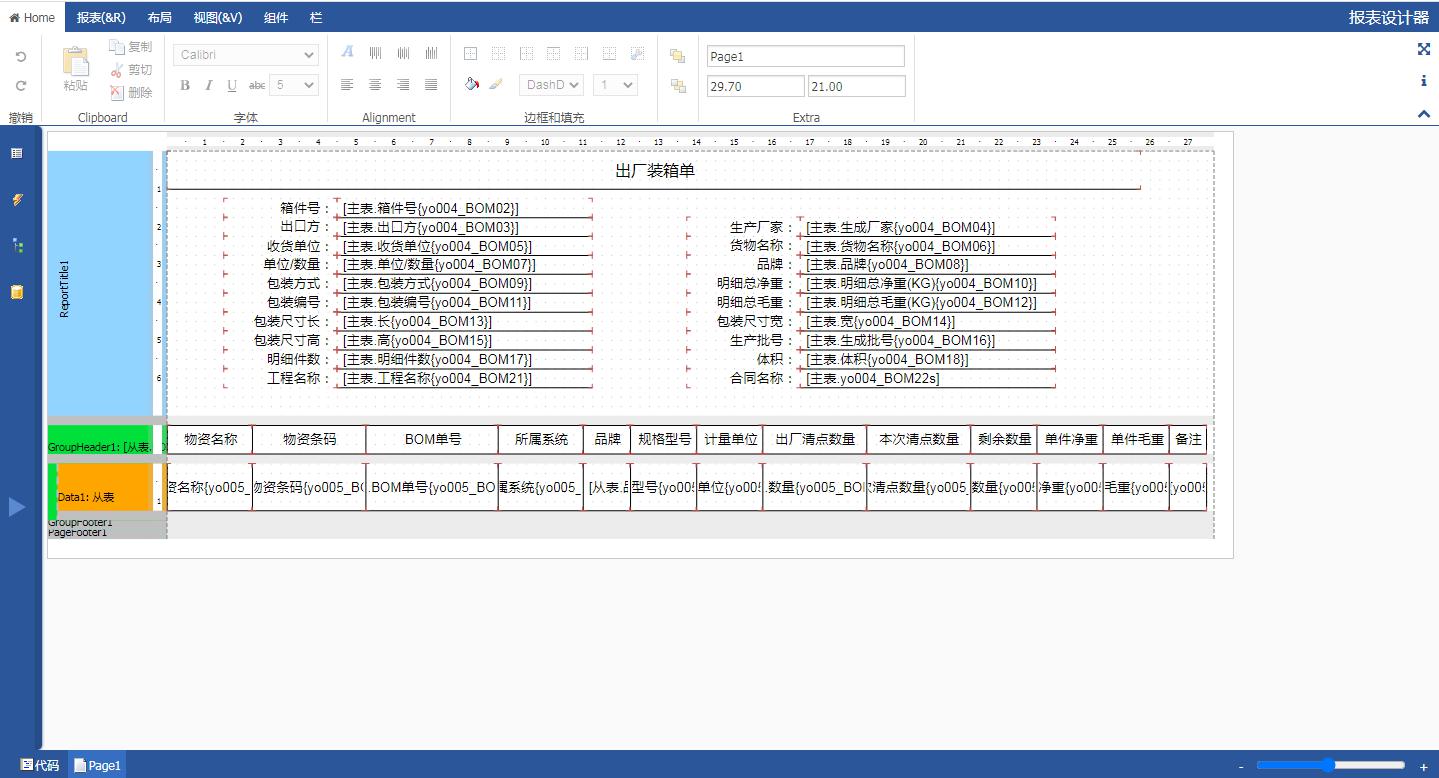This screenshot has width=1439, height=778.
Task: Collapse the ribbon with the chevron
Action: point(1424,114)
